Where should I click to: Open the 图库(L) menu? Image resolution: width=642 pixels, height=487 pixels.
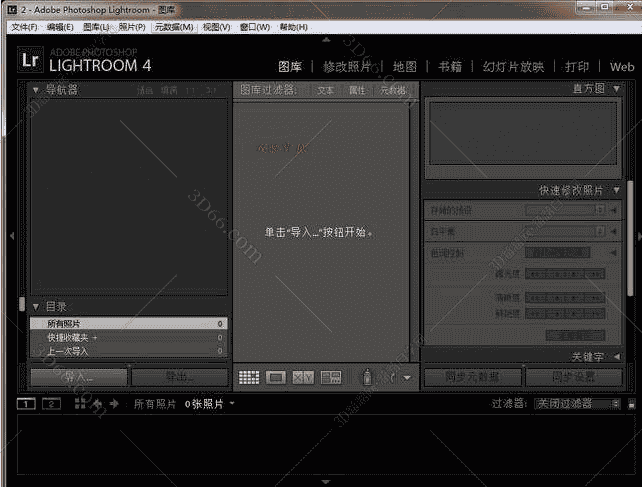pyautogui.click(x=96, y=27)
